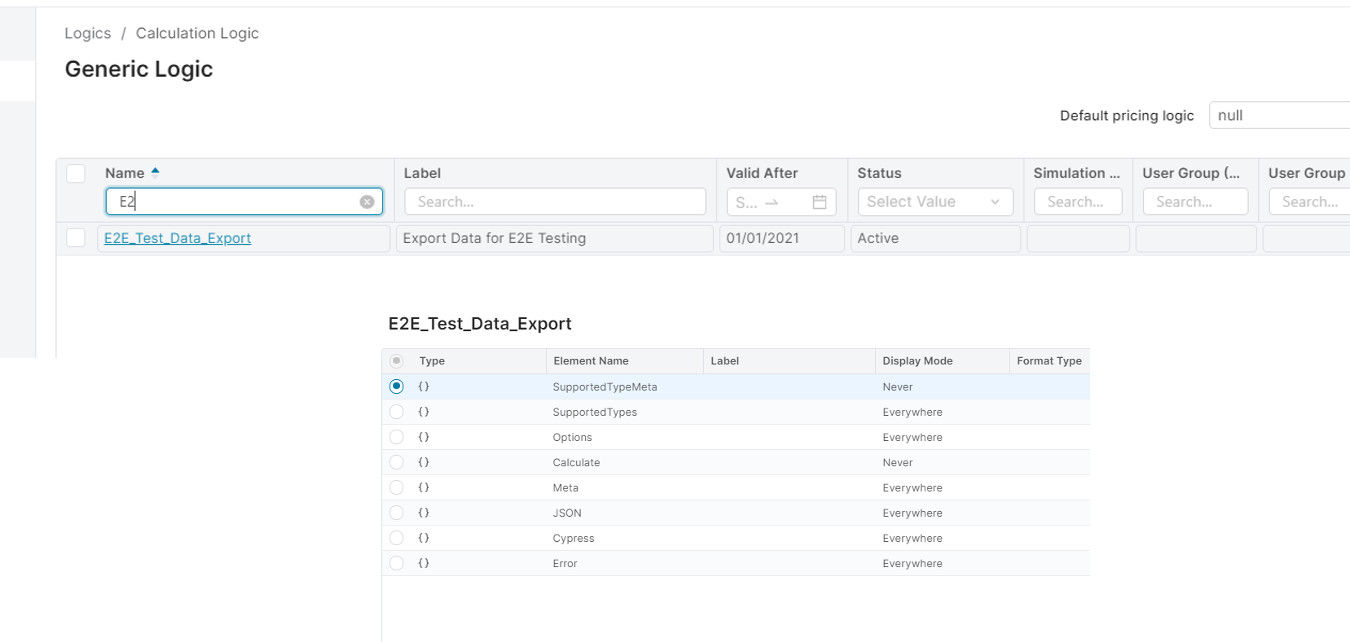Screen dimensions: 1350x642
Task: Select the SupportedTypes radio button
Action: pyautogui.click(x=397, y=412)
